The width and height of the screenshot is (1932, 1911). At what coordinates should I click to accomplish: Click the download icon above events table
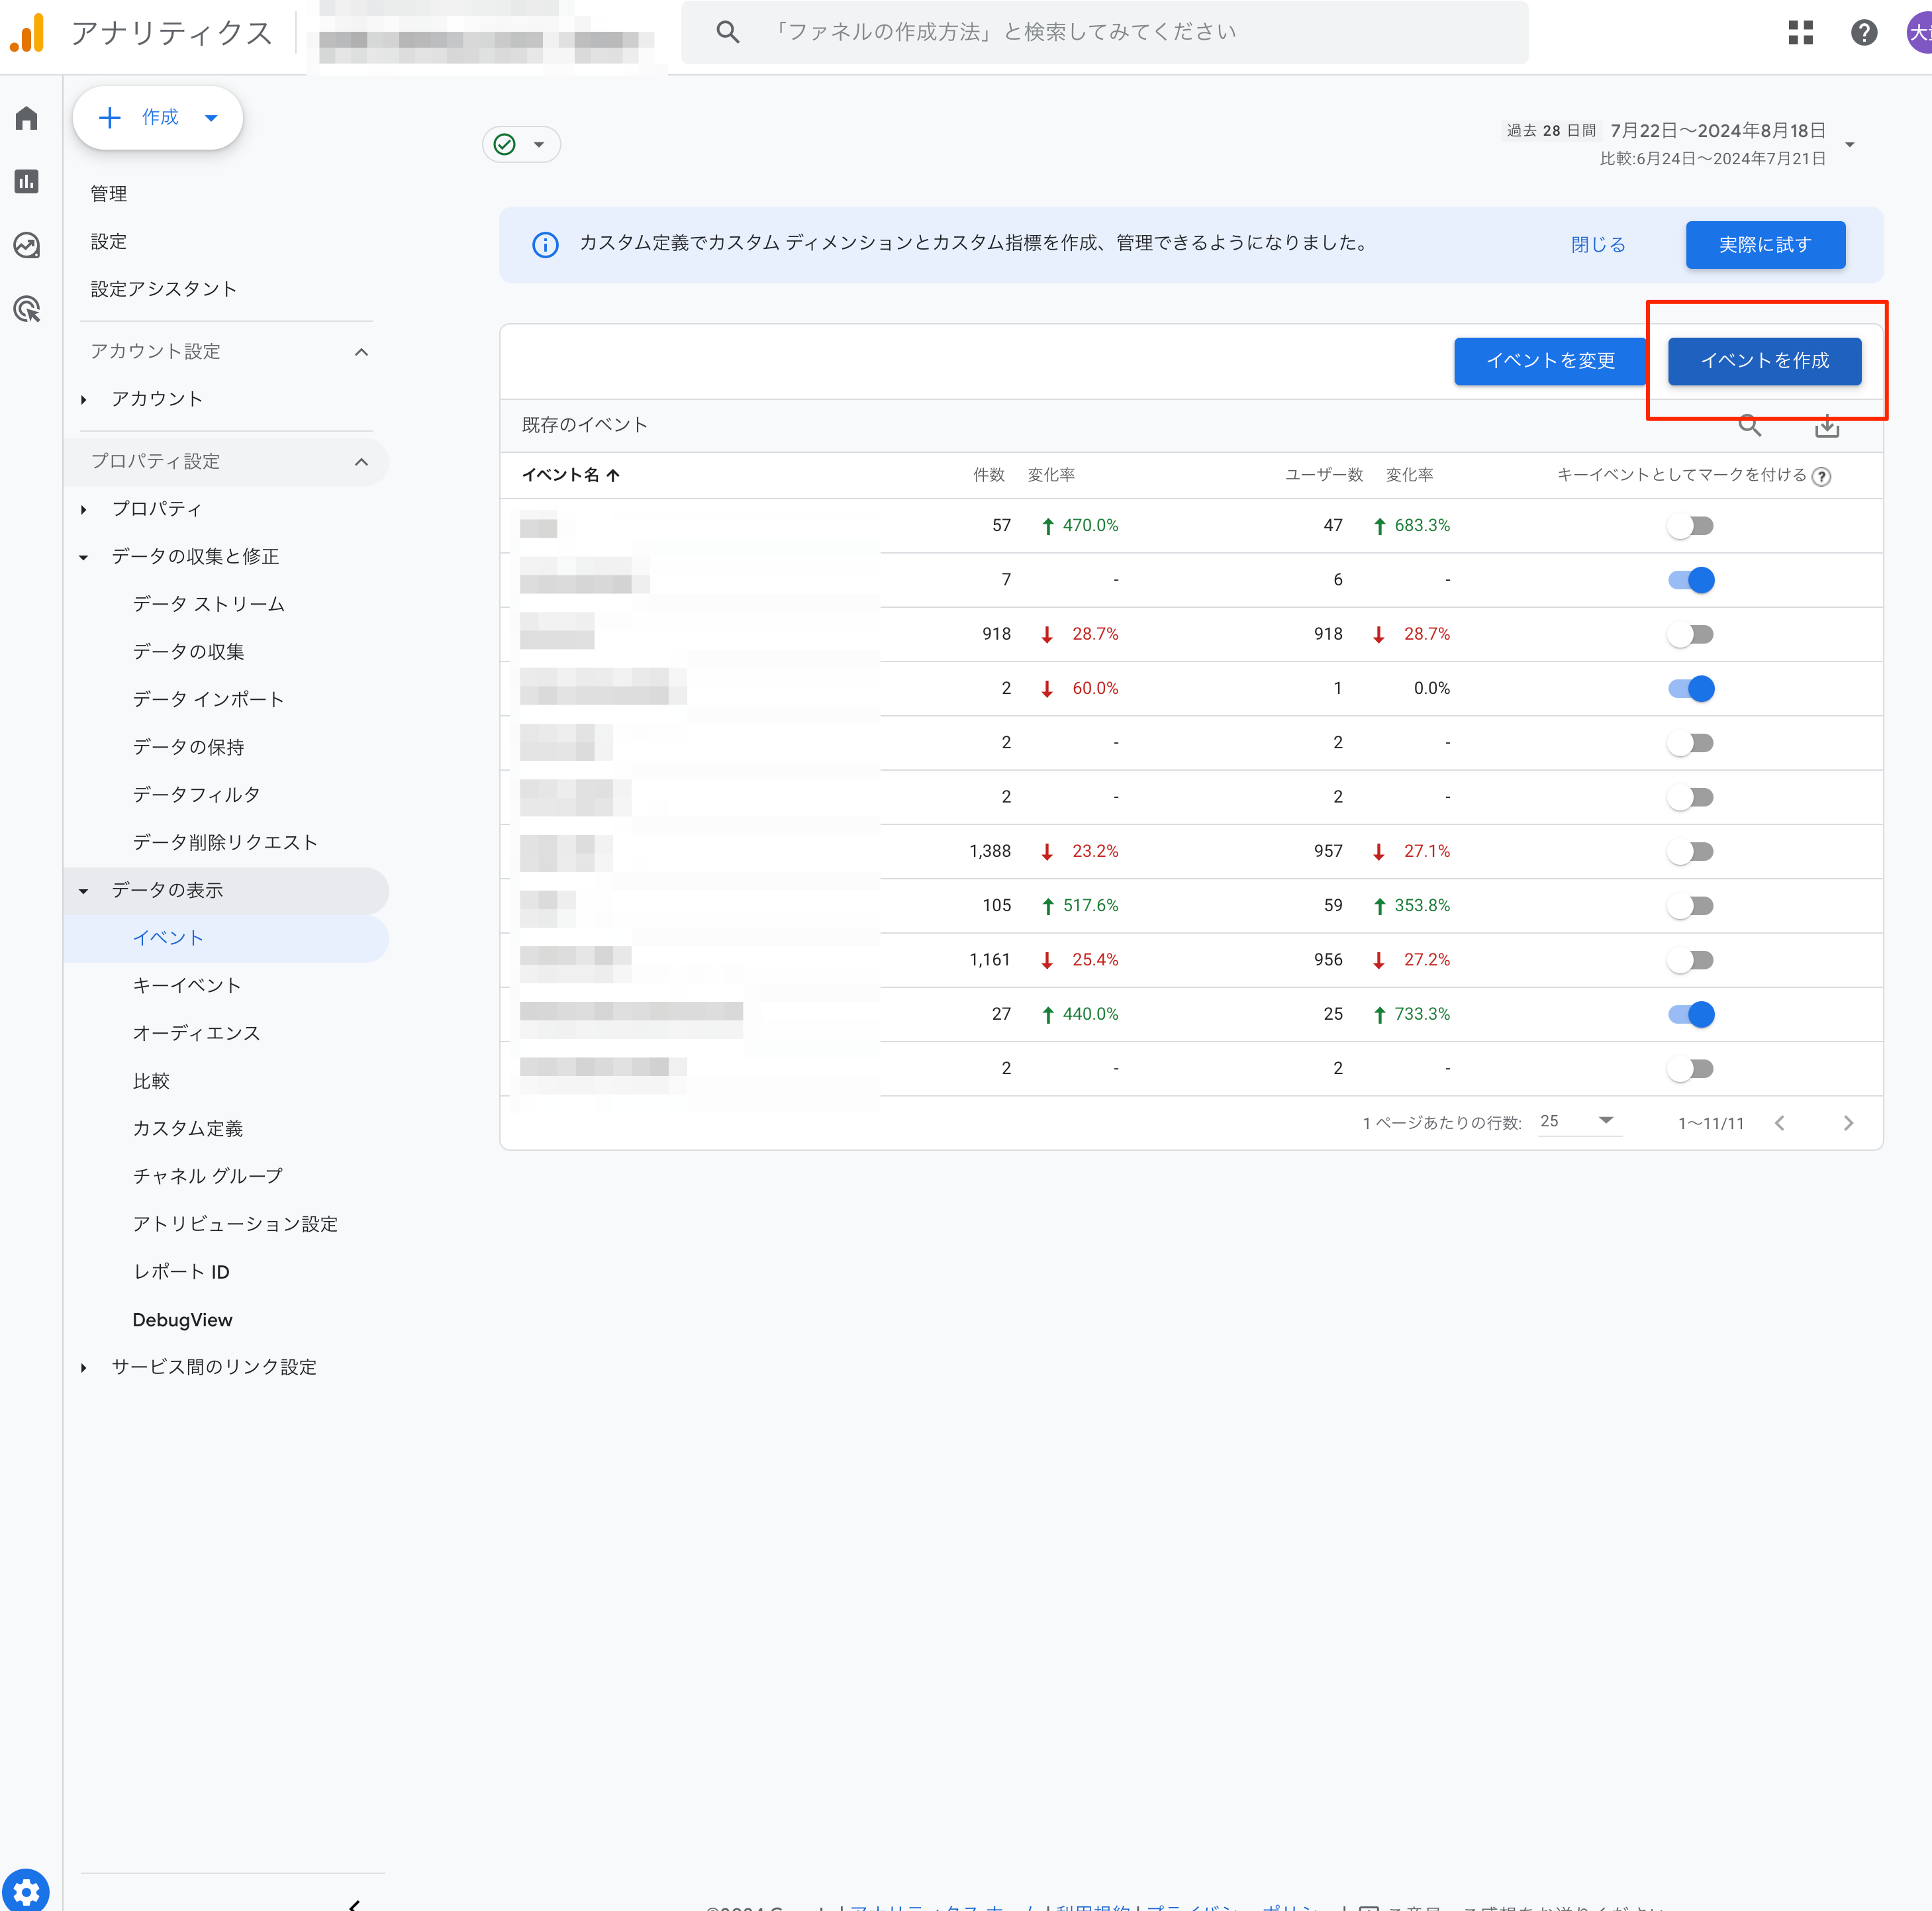click(x=1826, y=426)
